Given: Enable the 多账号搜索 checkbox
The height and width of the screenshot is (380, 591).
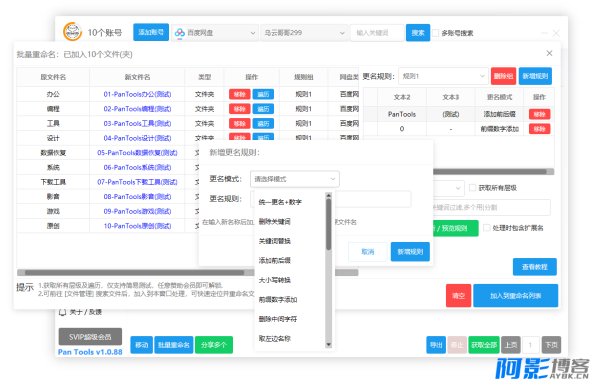Looking at the screenshot, I should [435, 33].
